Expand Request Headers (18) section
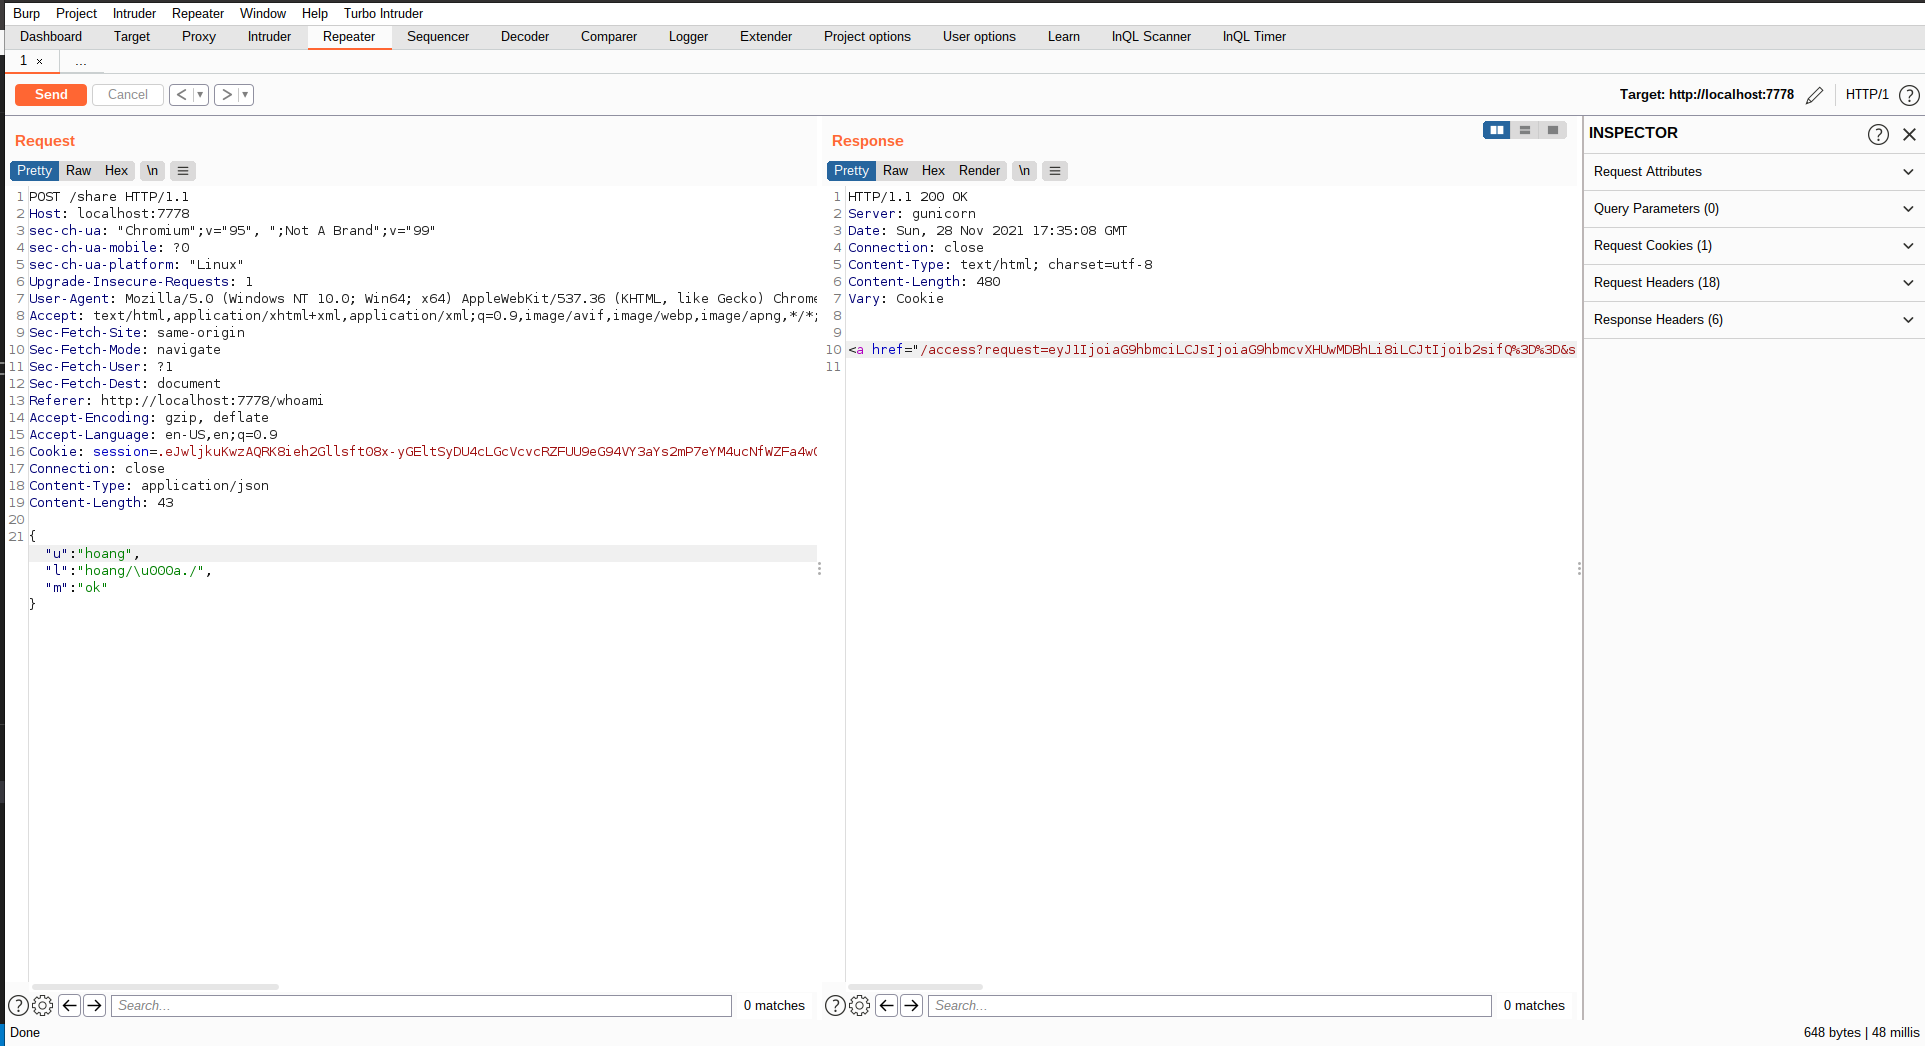The image size is (1925, 1046). tap(1754, 283)
